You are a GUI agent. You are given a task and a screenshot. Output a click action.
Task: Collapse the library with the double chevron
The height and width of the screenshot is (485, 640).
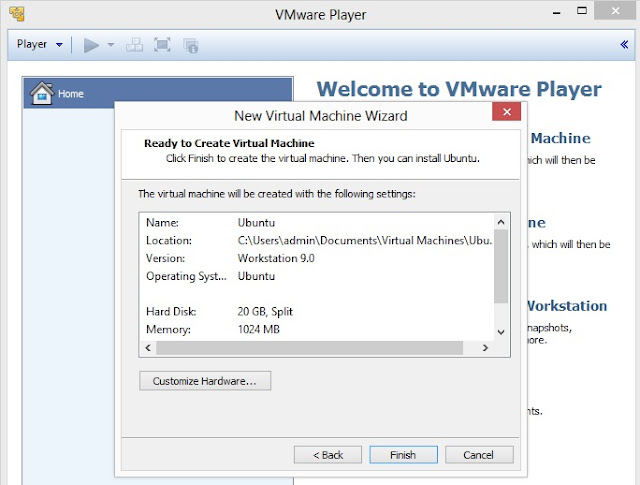click(x=624, y=44)
